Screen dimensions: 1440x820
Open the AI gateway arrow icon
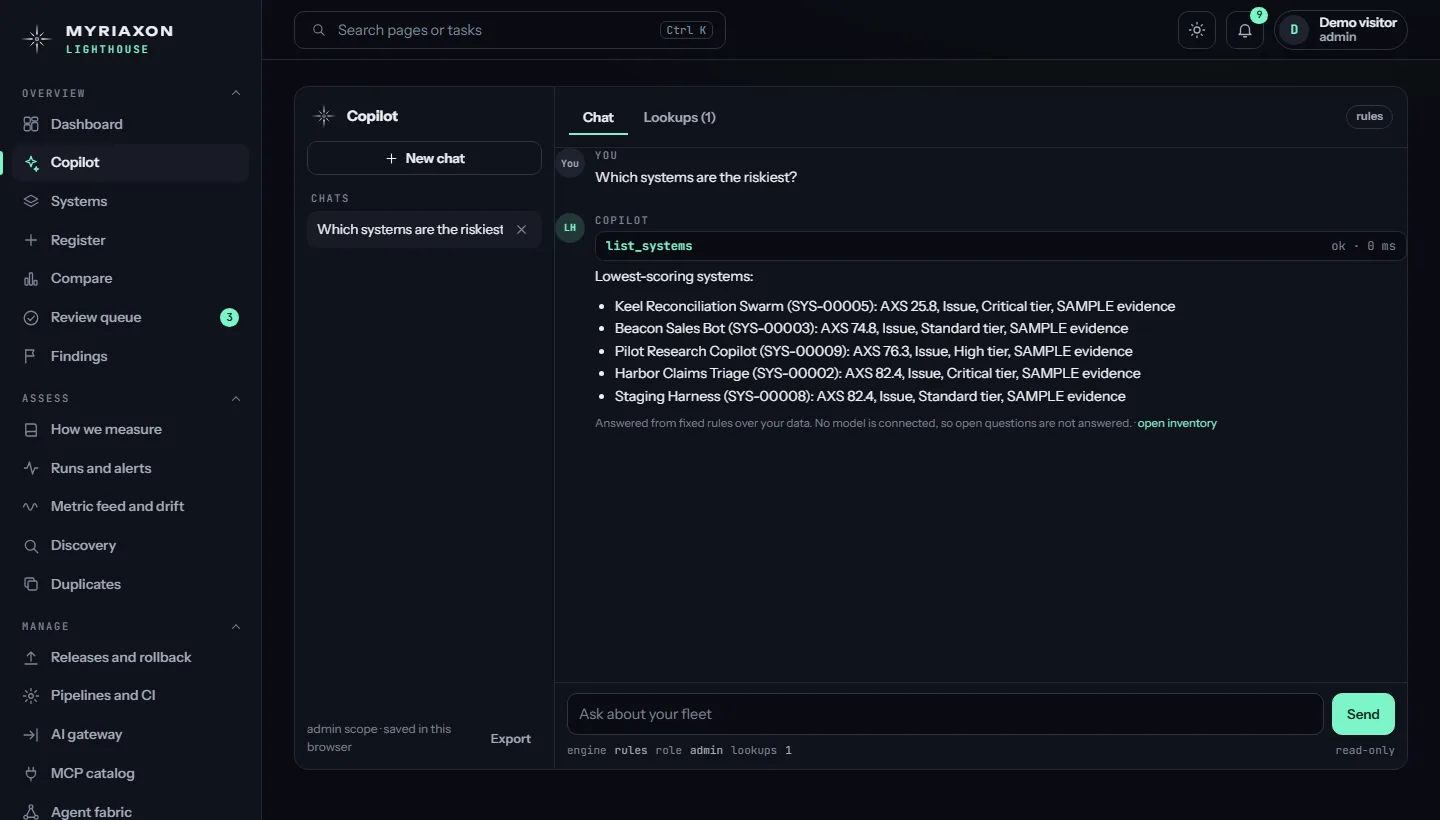pos(31,734)
